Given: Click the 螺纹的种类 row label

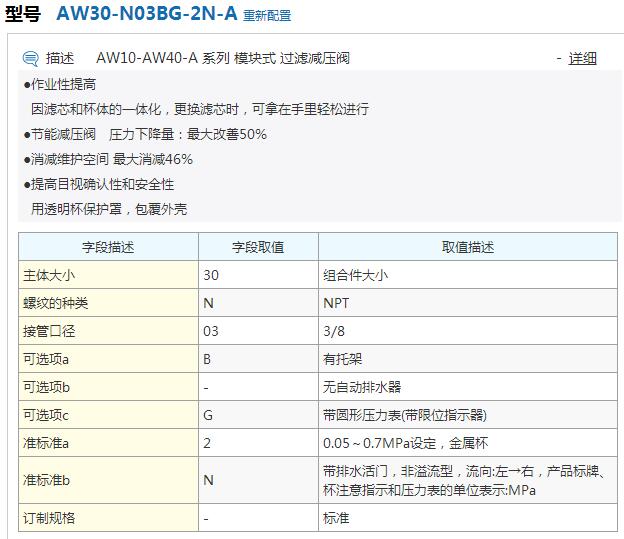Looking at the screenshot, I should (108, 303).
